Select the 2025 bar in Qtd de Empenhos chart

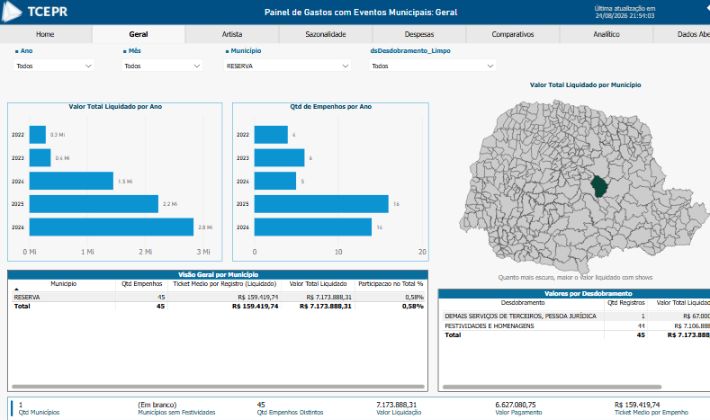coord(321,204)
